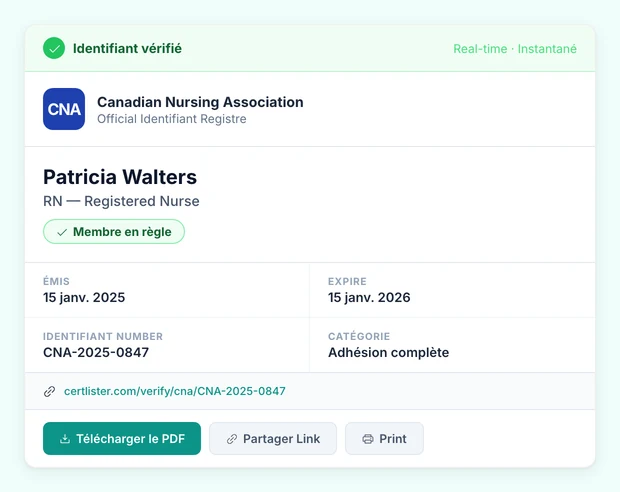Click the Real-time · Instantané label
The height and width of the screenshot is (492, 620).
515,49
